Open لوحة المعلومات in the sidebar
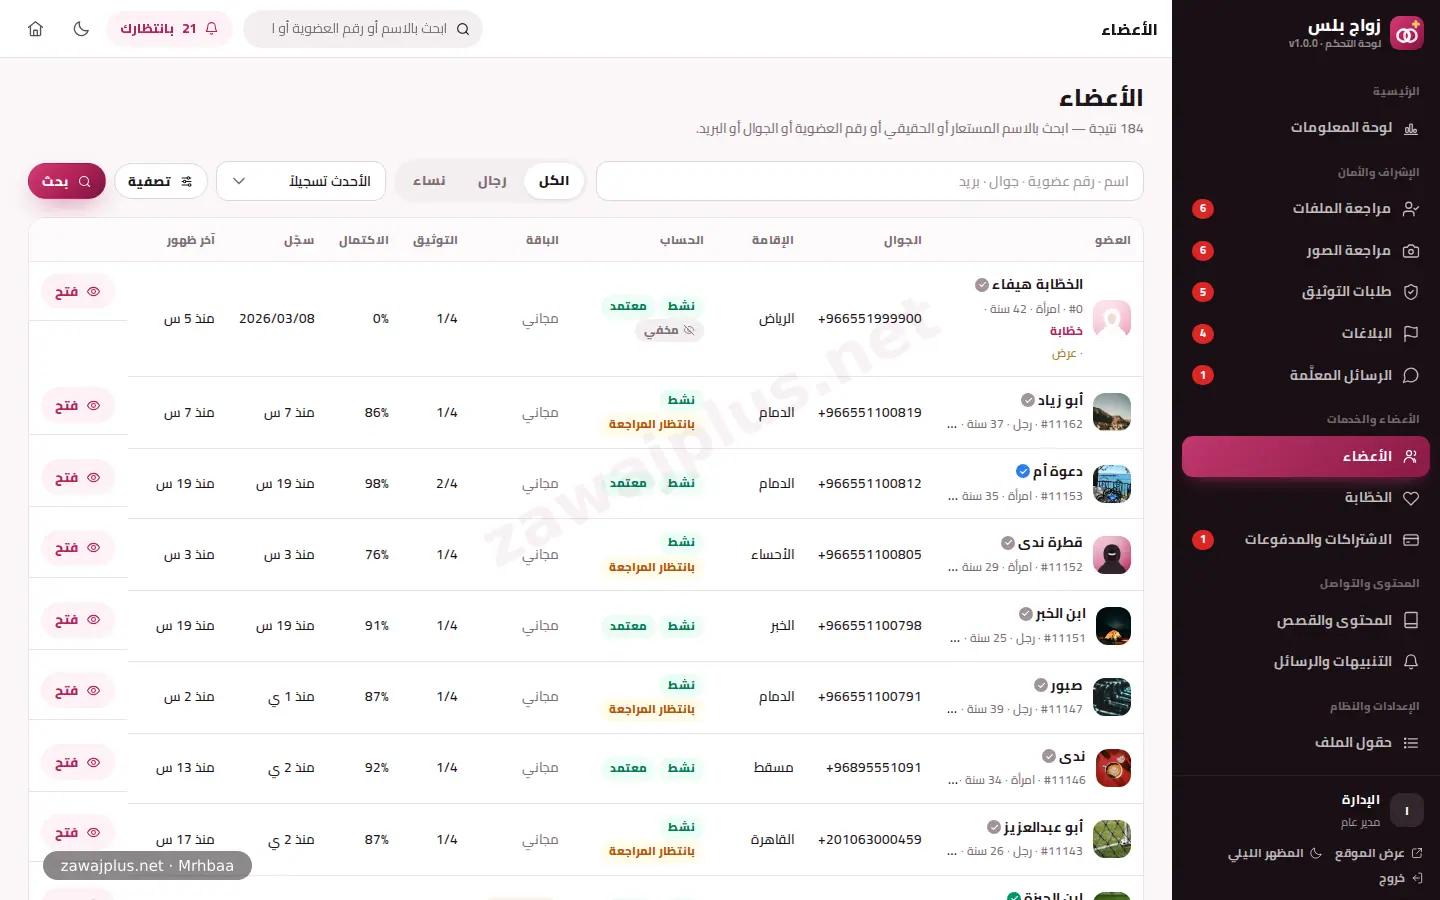 point(1306,127)
